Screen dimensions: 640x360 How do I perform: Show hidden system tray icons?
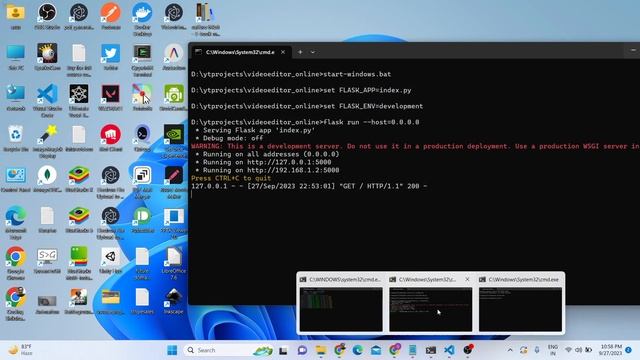(510, 350)
